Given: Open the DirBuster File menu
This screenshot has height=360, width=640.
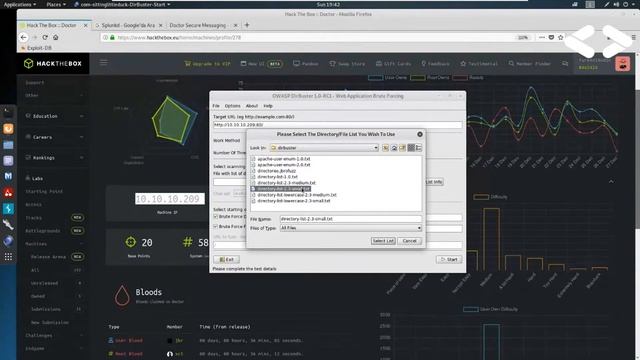Looking at the screenshot, I should 216,106.
